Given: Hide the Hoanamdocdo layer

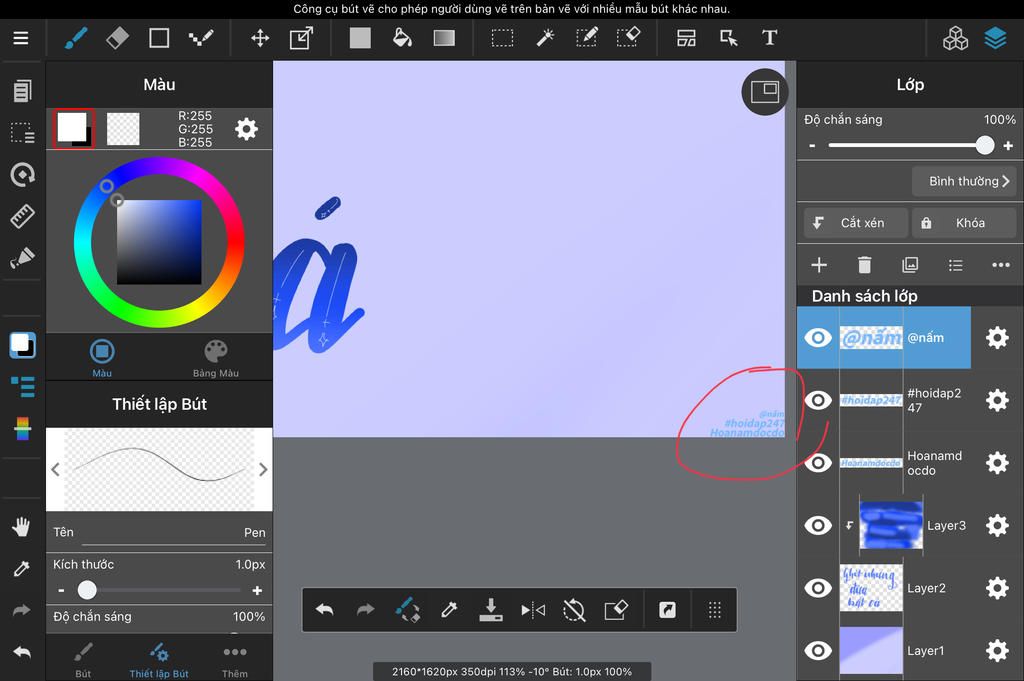Looking at the screenshot, I should coord(818,462).
